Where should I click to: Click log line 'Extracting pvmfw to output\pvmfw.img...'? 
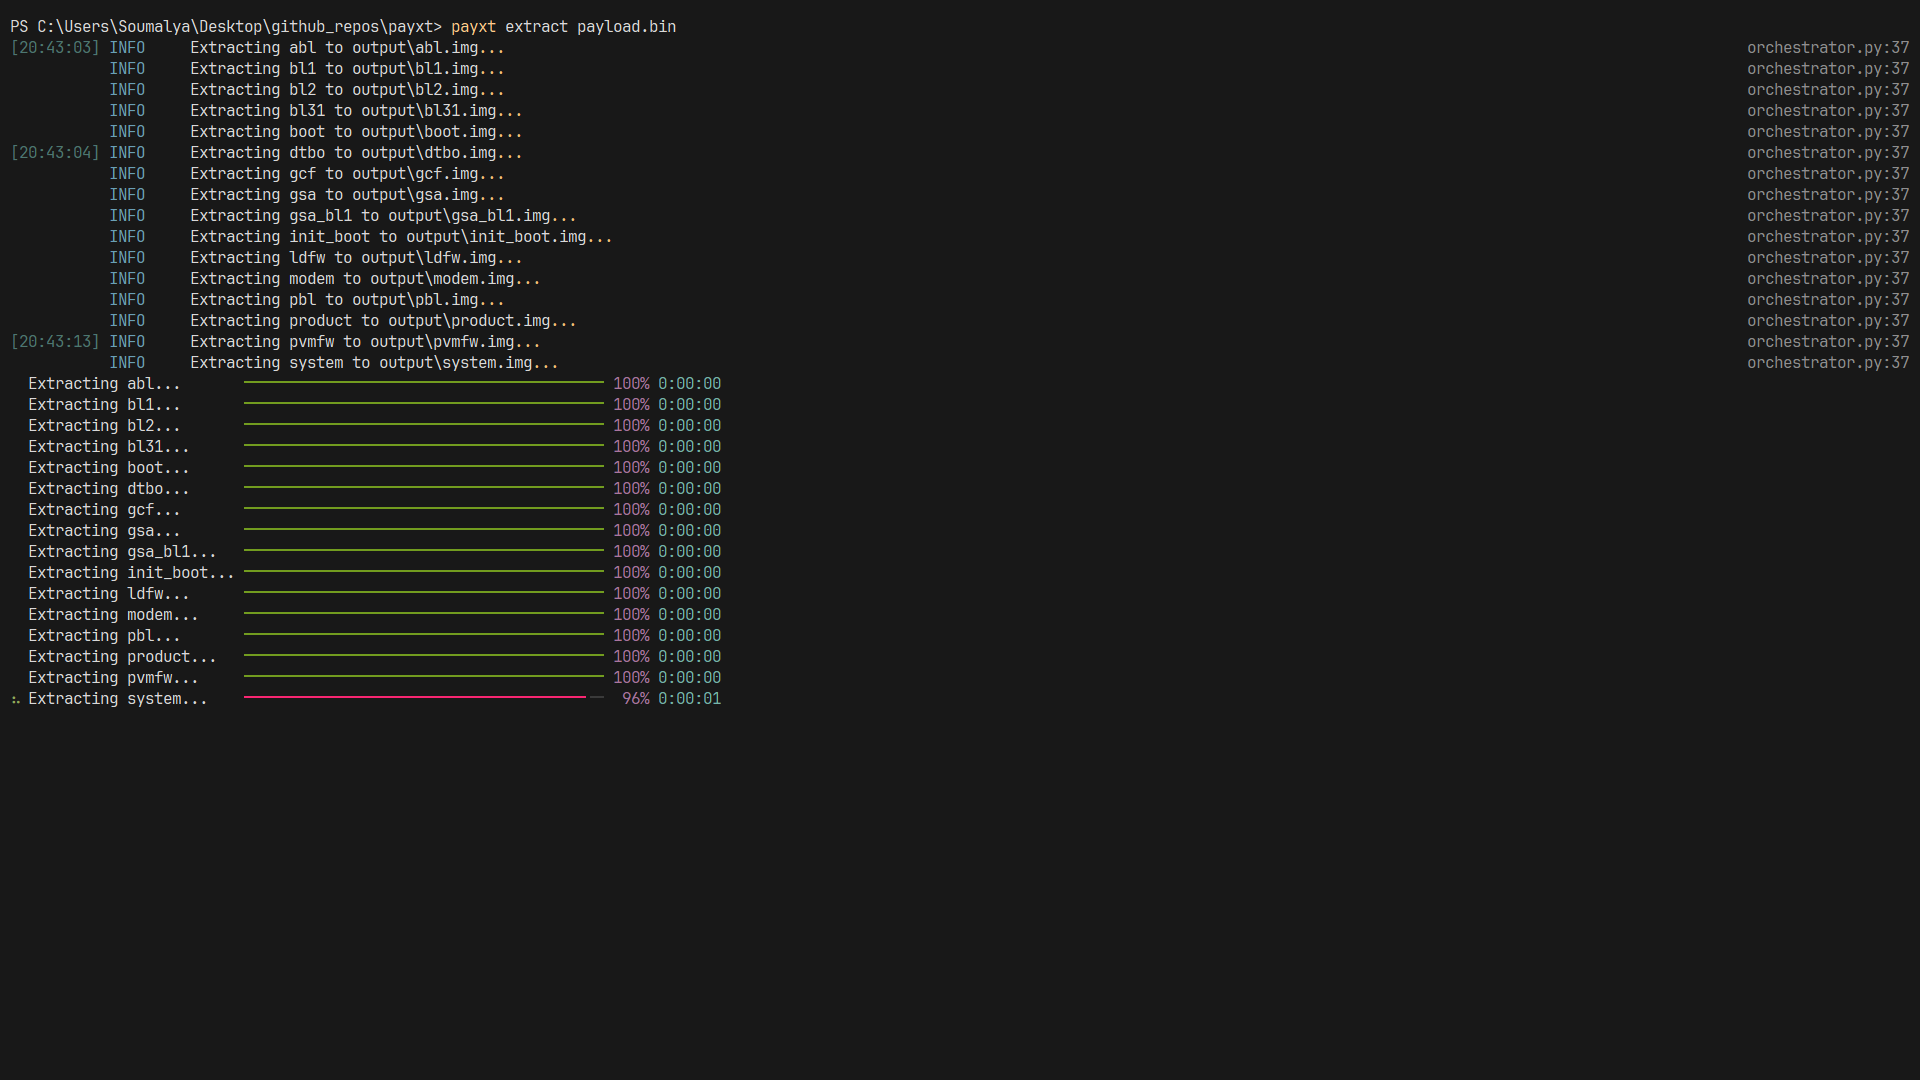[x=365, y=342]
